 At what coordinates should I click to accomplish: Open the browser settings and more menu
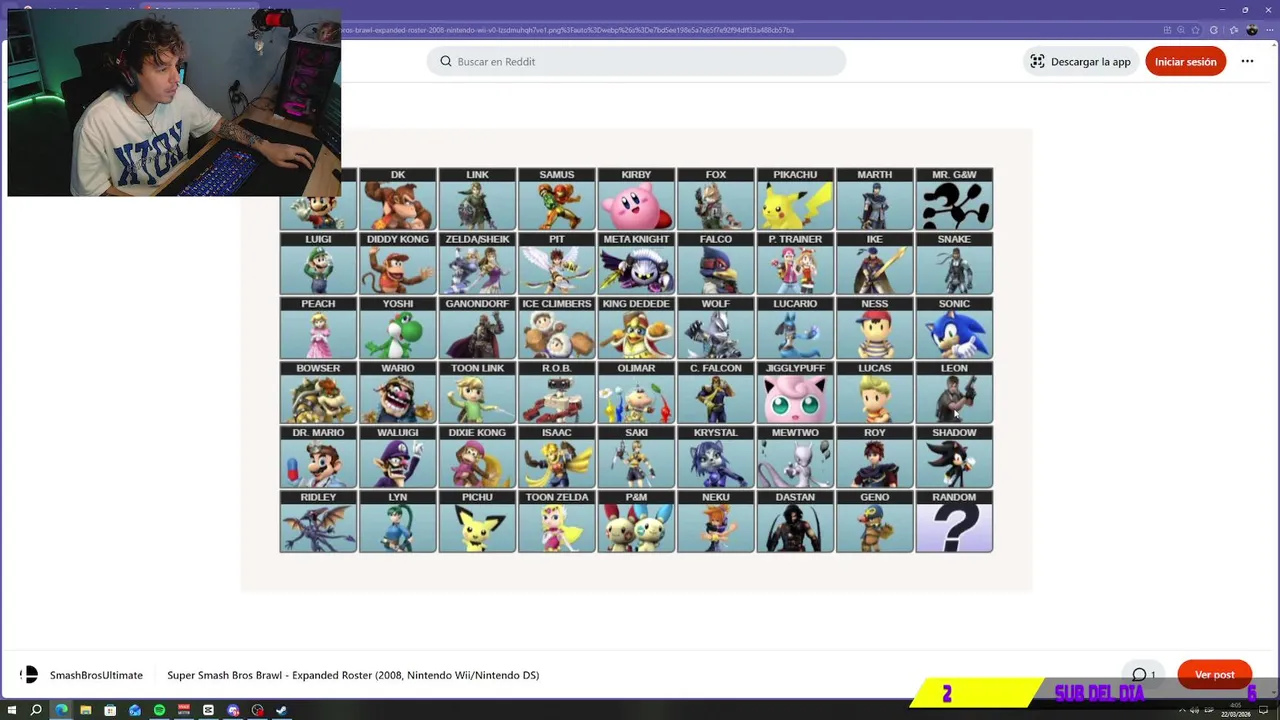[1270, 30]
